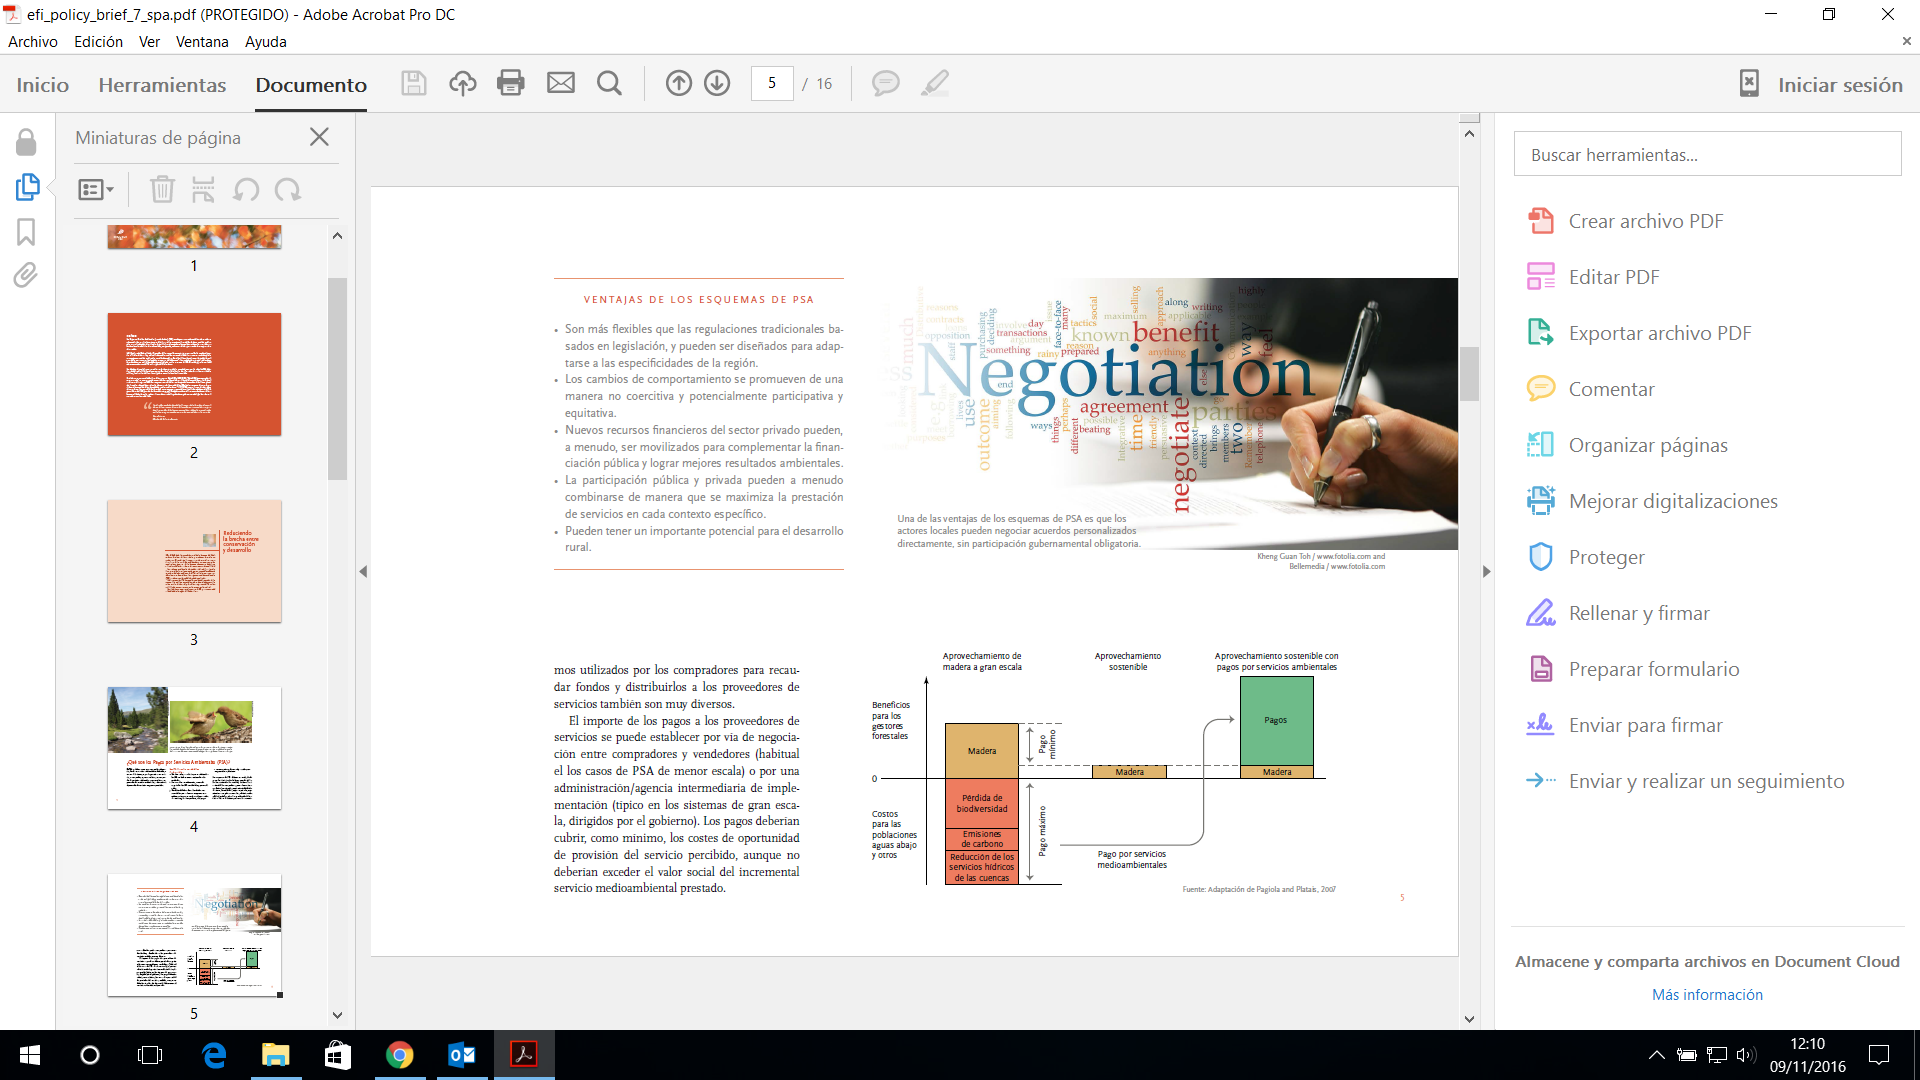
Task: Open thumbnail options dropdown menu
Action: click(96, 189)
